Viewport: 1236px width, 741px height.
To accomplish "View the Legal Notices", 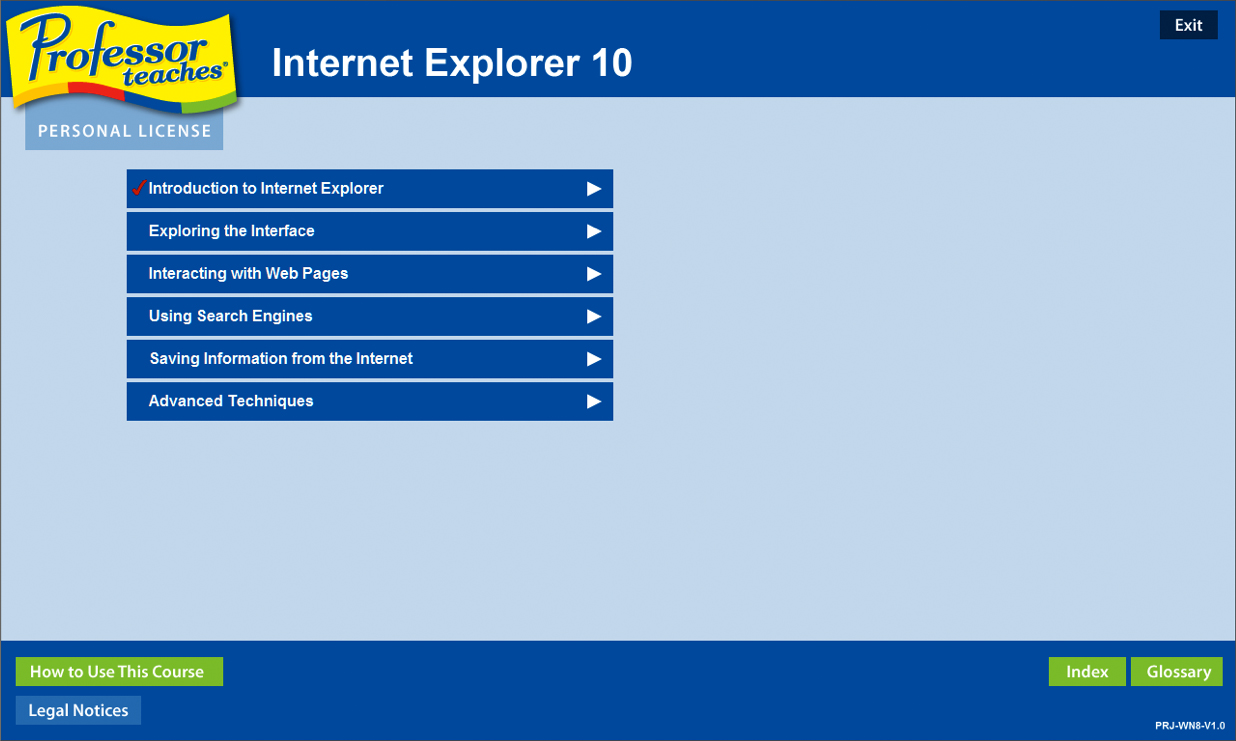I will click(78, 710).
